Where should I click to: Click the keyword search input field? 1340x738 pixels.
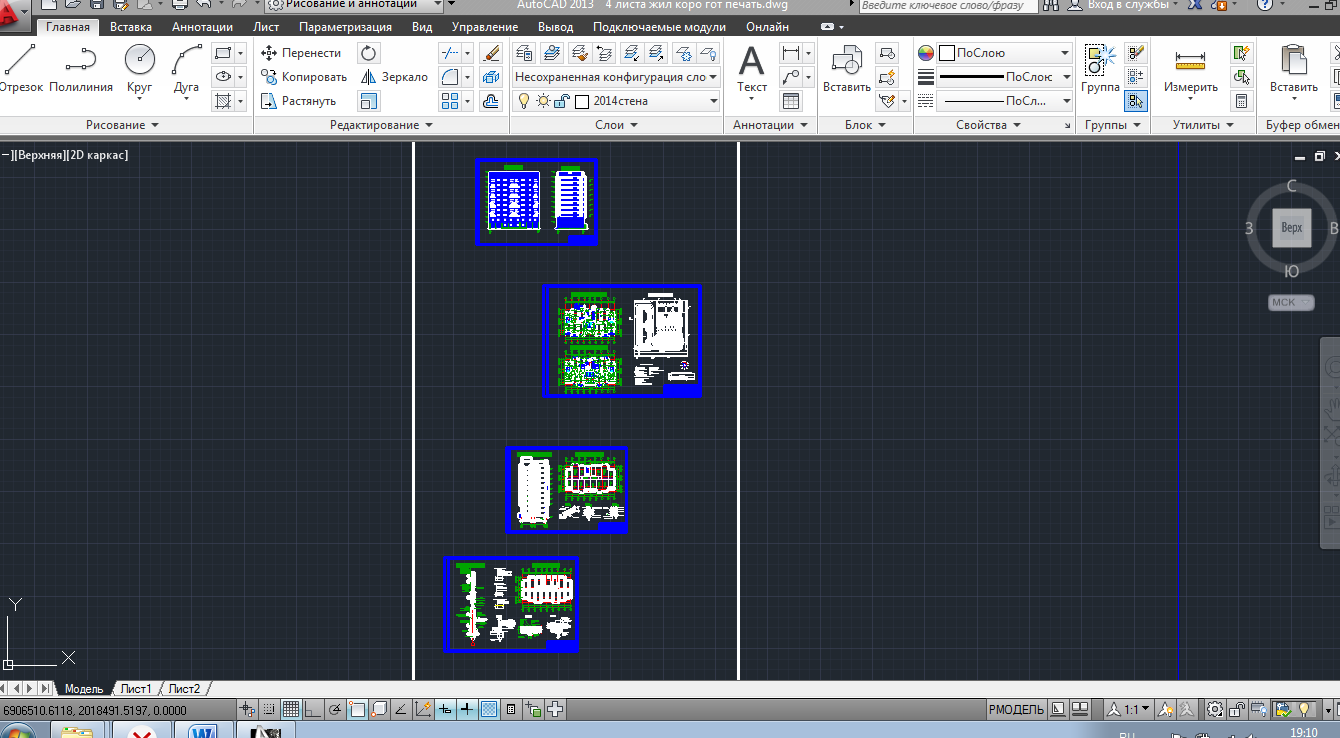(946, 5)
